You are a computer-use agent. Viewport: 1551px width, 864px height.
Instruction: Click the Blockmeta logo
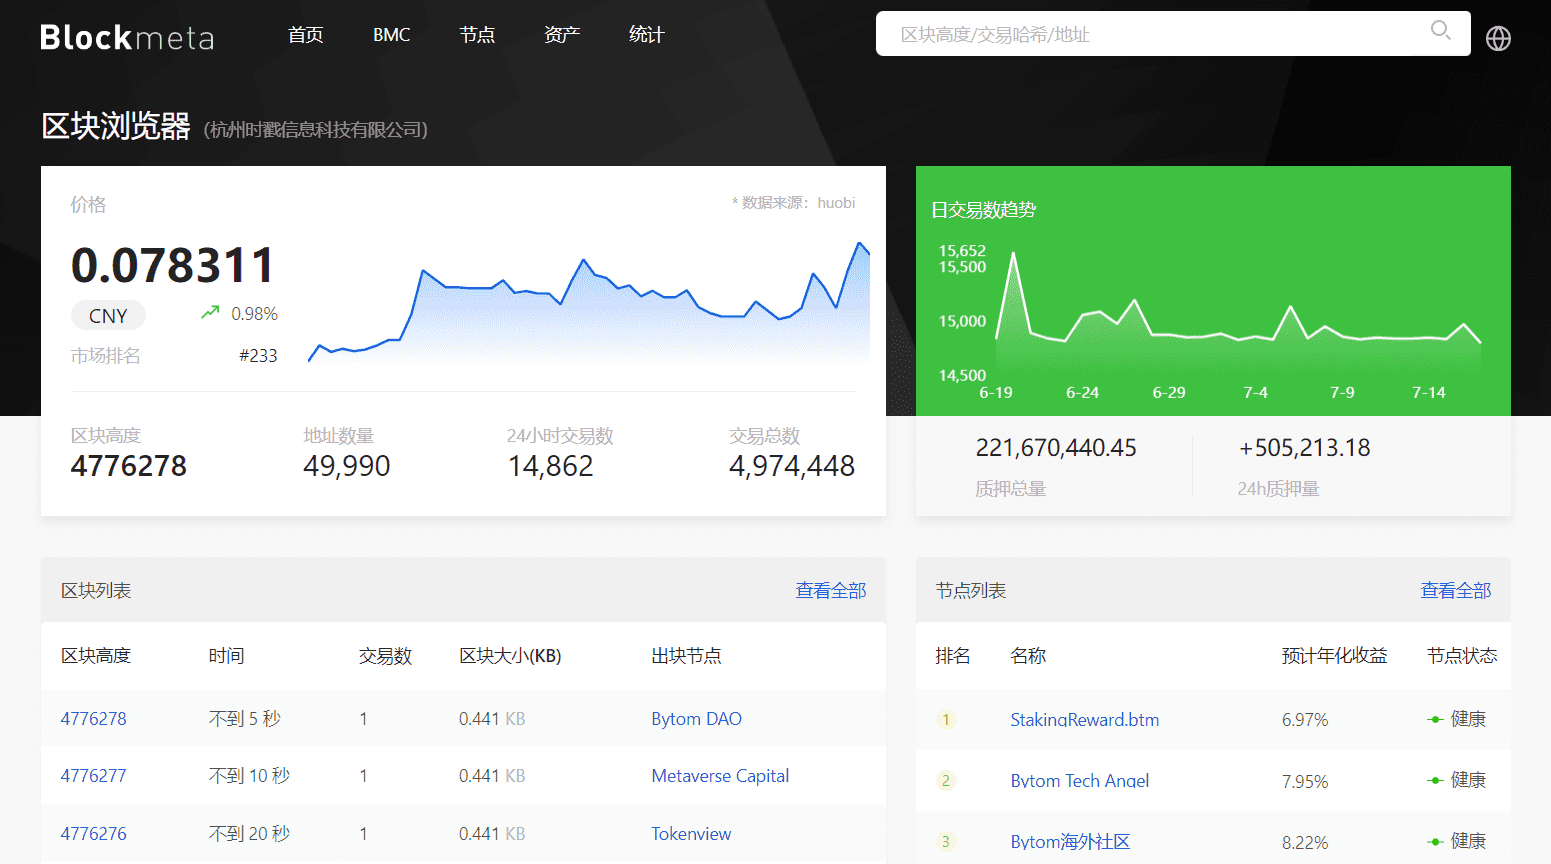pos(127,37)
